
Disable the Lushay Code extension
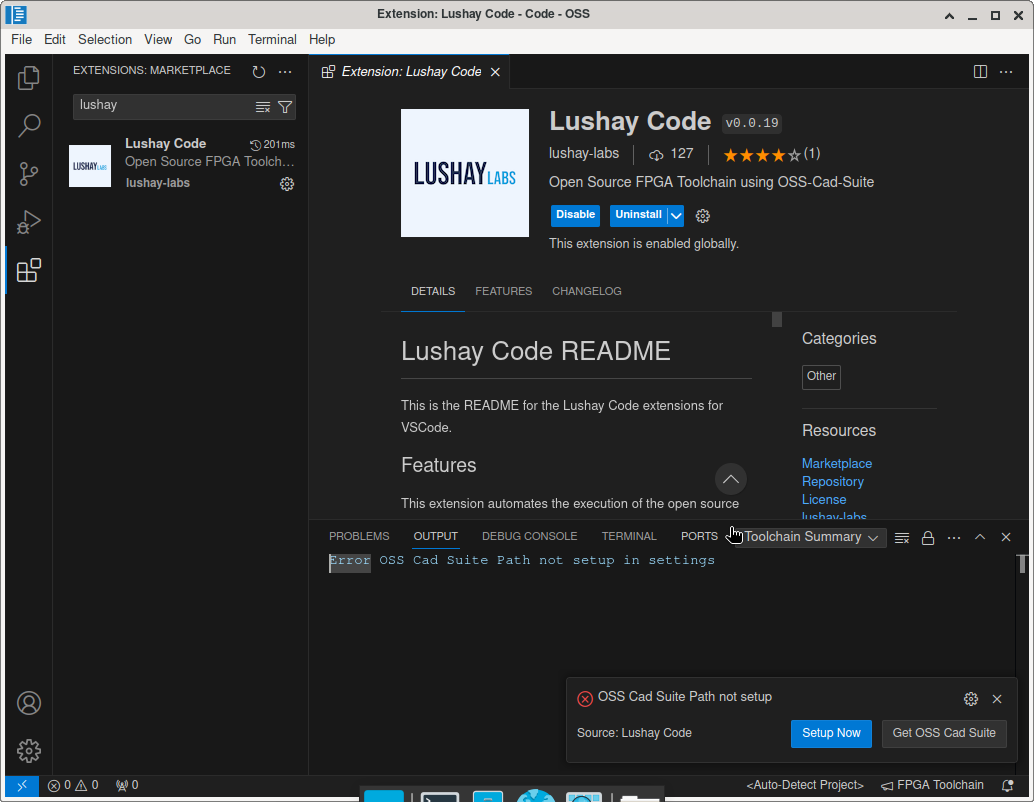click(x=575, y=215)
